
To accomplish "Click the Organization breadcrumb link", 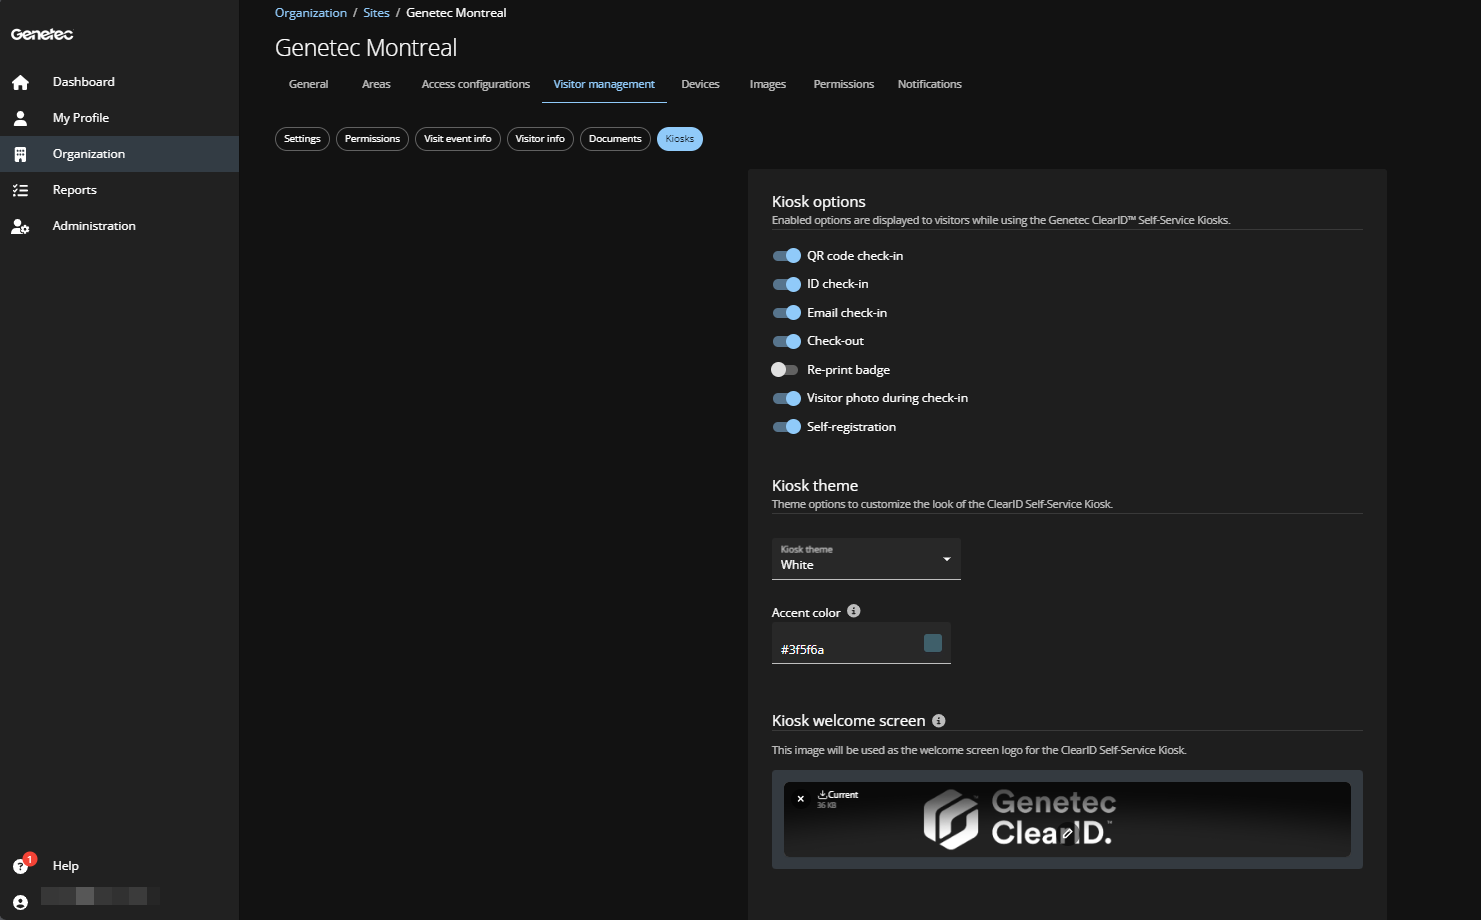I will pyautogui.click(x=311, y=13).
